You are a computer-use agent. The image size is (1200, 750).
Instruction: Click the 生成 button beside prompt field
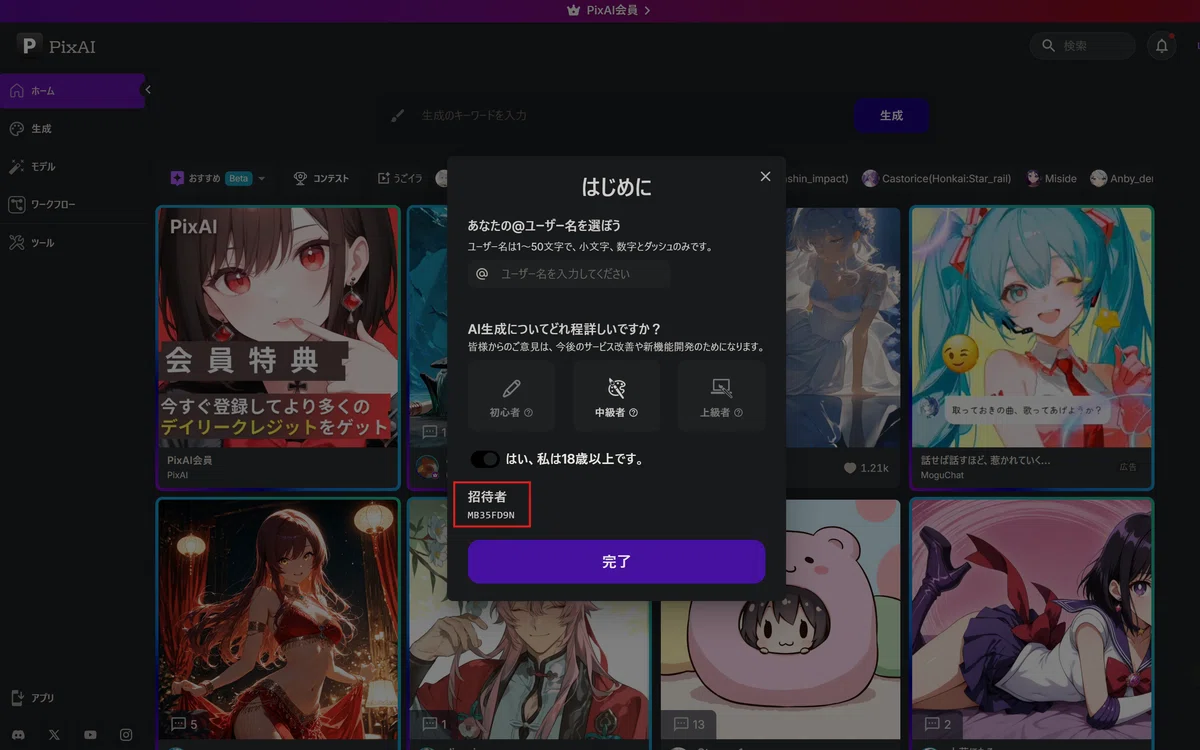pyautogui.click(x=891, y=116)
